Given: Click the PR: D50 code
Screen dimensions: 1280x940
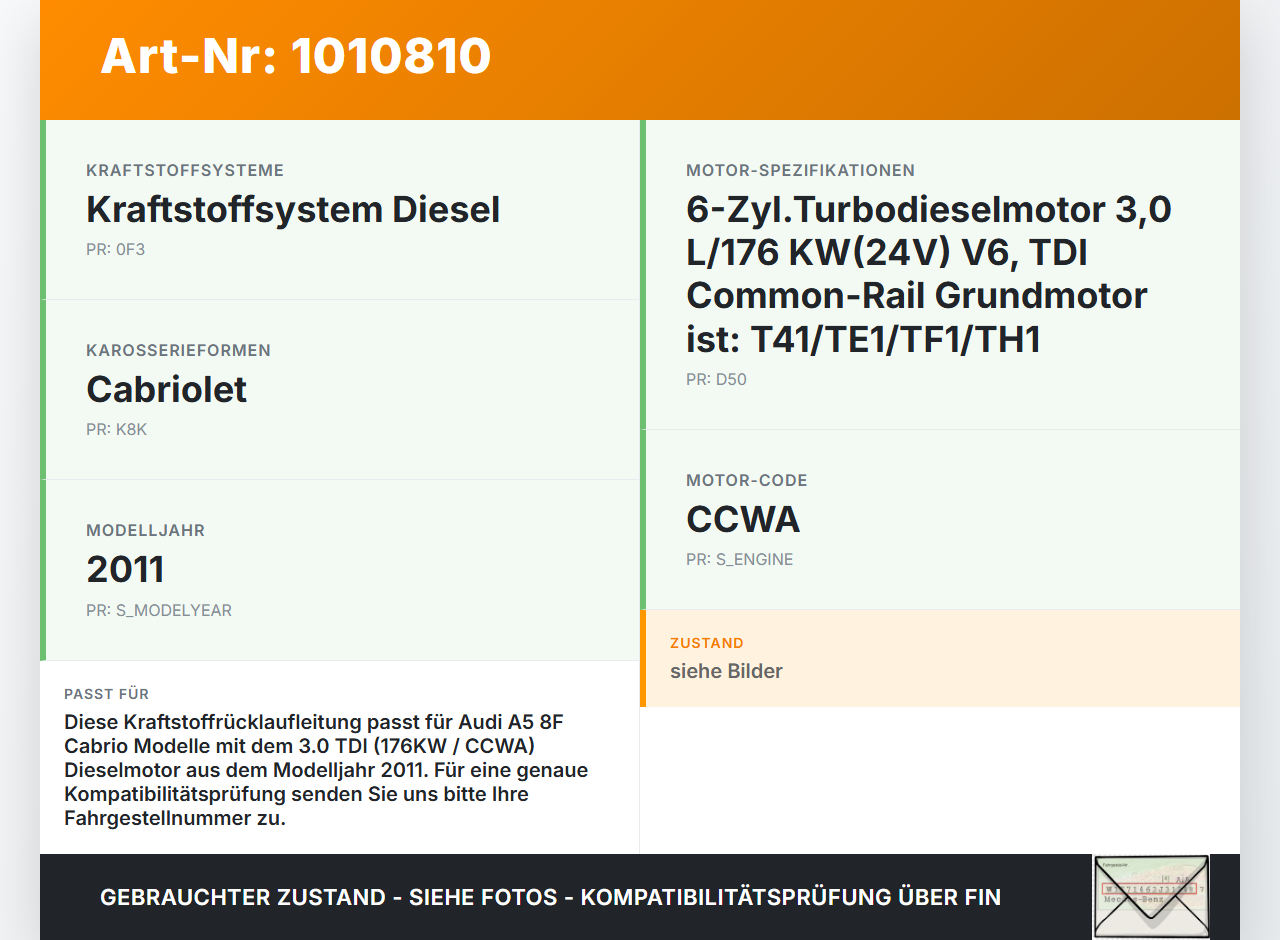Looking at the screenshot, I should (716, 379).
